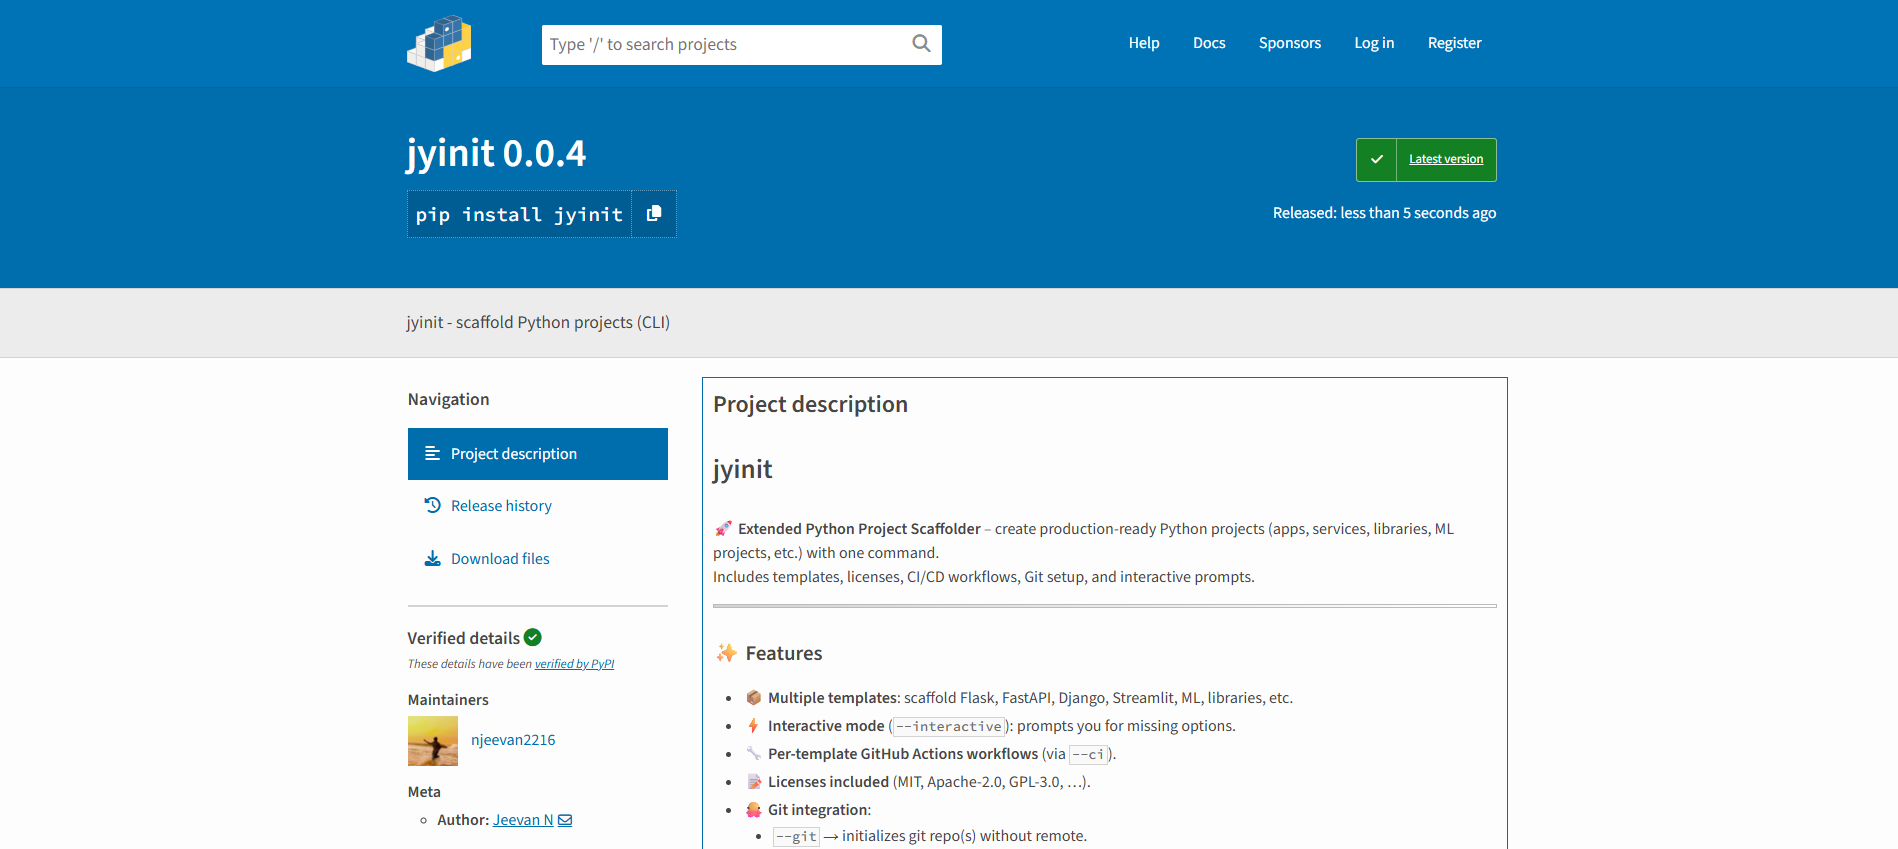Open the Help page
Image resolution: width=1898 pixels, height=849 pixels.
(x=1143, y=43)
